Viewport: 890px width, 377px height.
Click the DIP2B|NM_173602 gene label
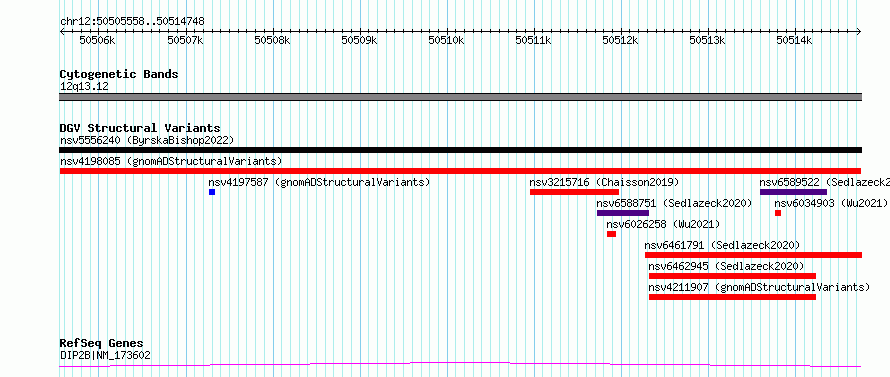tap(105, 356)
